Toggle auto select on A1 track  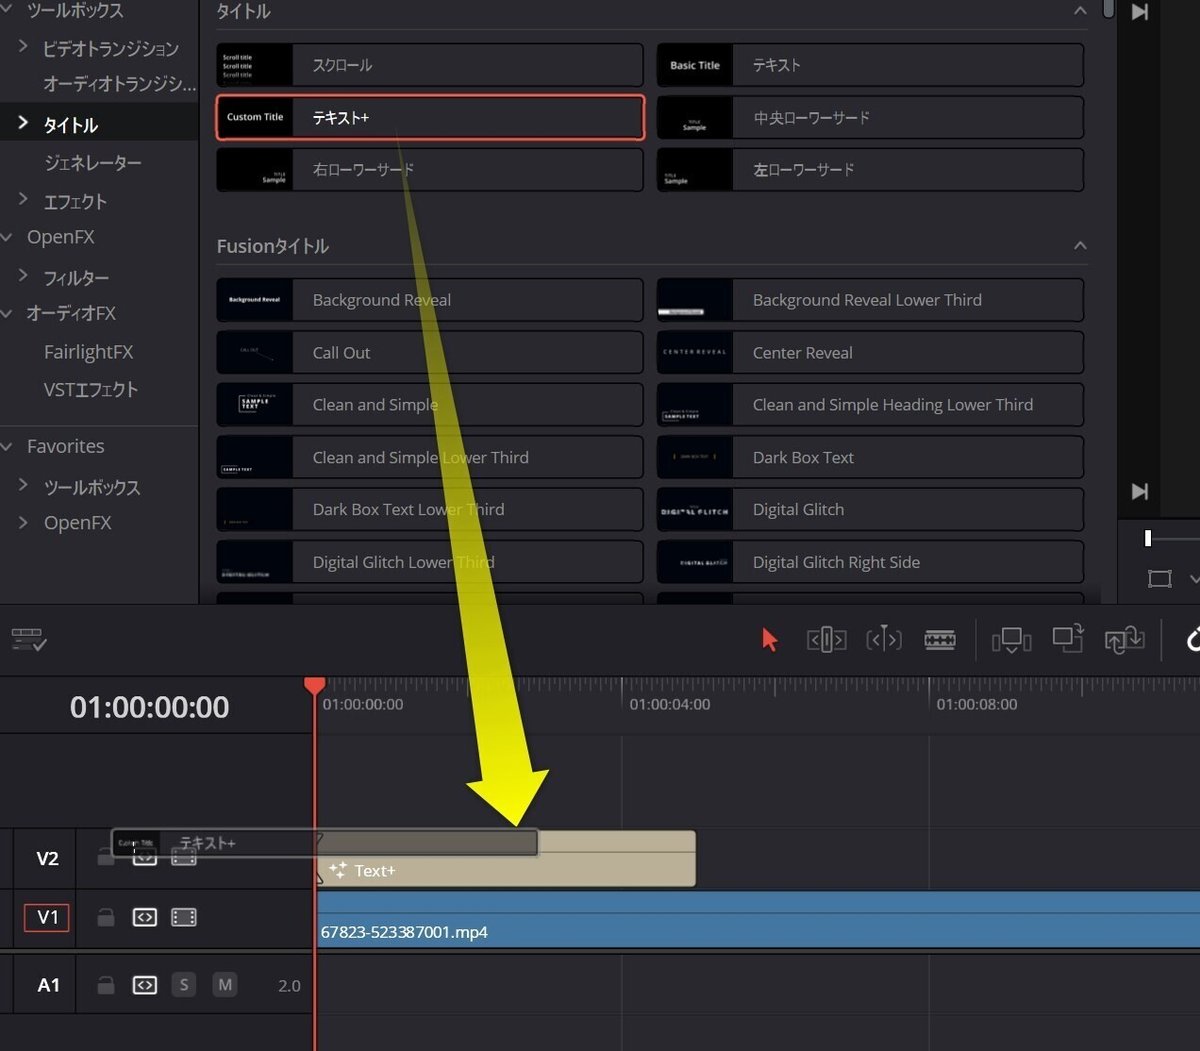tap(145, 985)
